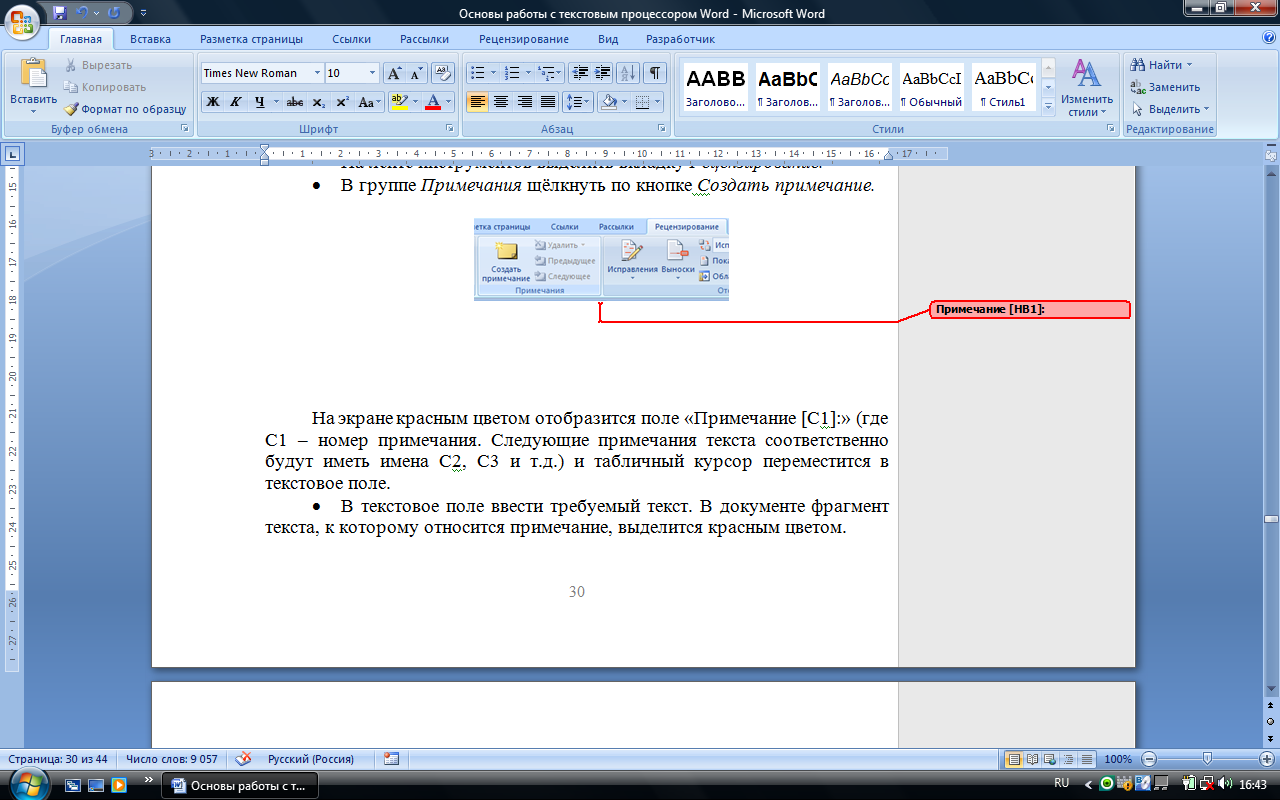1280x800 pixels.
Task: Apply subscript formatting
Action: 318,102
